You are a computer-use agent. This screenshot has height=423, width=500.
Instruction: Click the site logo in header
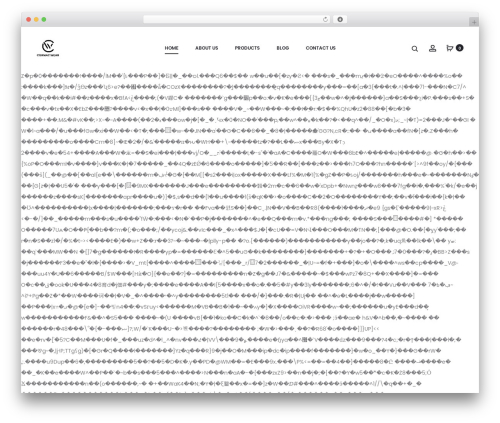(48, 48)
